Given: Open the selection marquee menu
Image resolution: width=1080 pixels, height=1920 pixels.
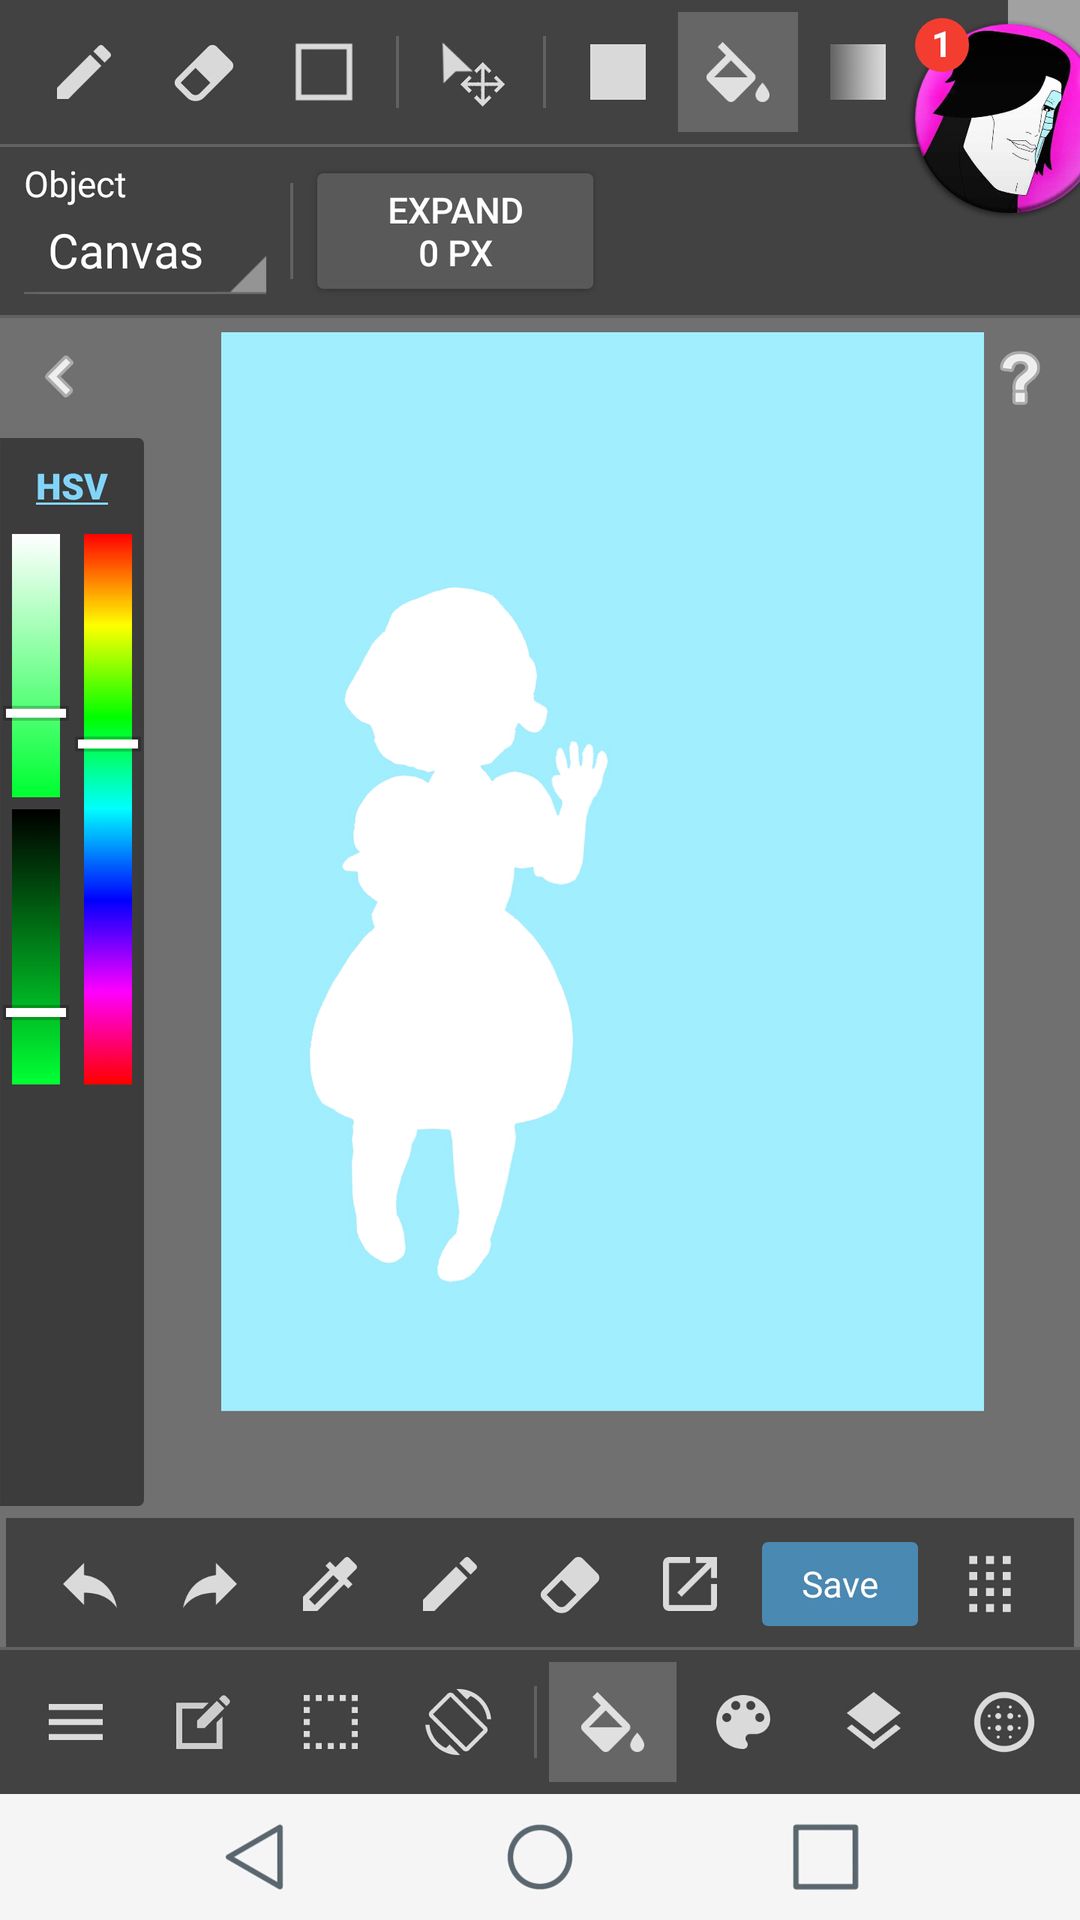Looking at the screenshot, I should [331, 1722].
